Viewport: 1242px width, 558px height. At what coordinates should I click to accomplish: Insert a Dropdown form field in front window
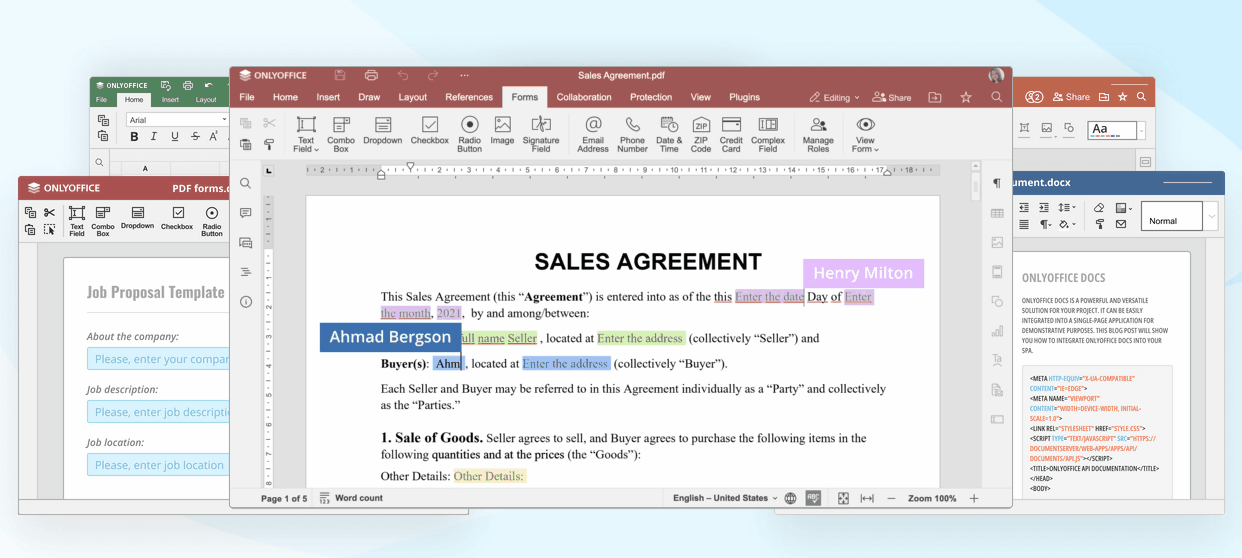tap(382, 131)
